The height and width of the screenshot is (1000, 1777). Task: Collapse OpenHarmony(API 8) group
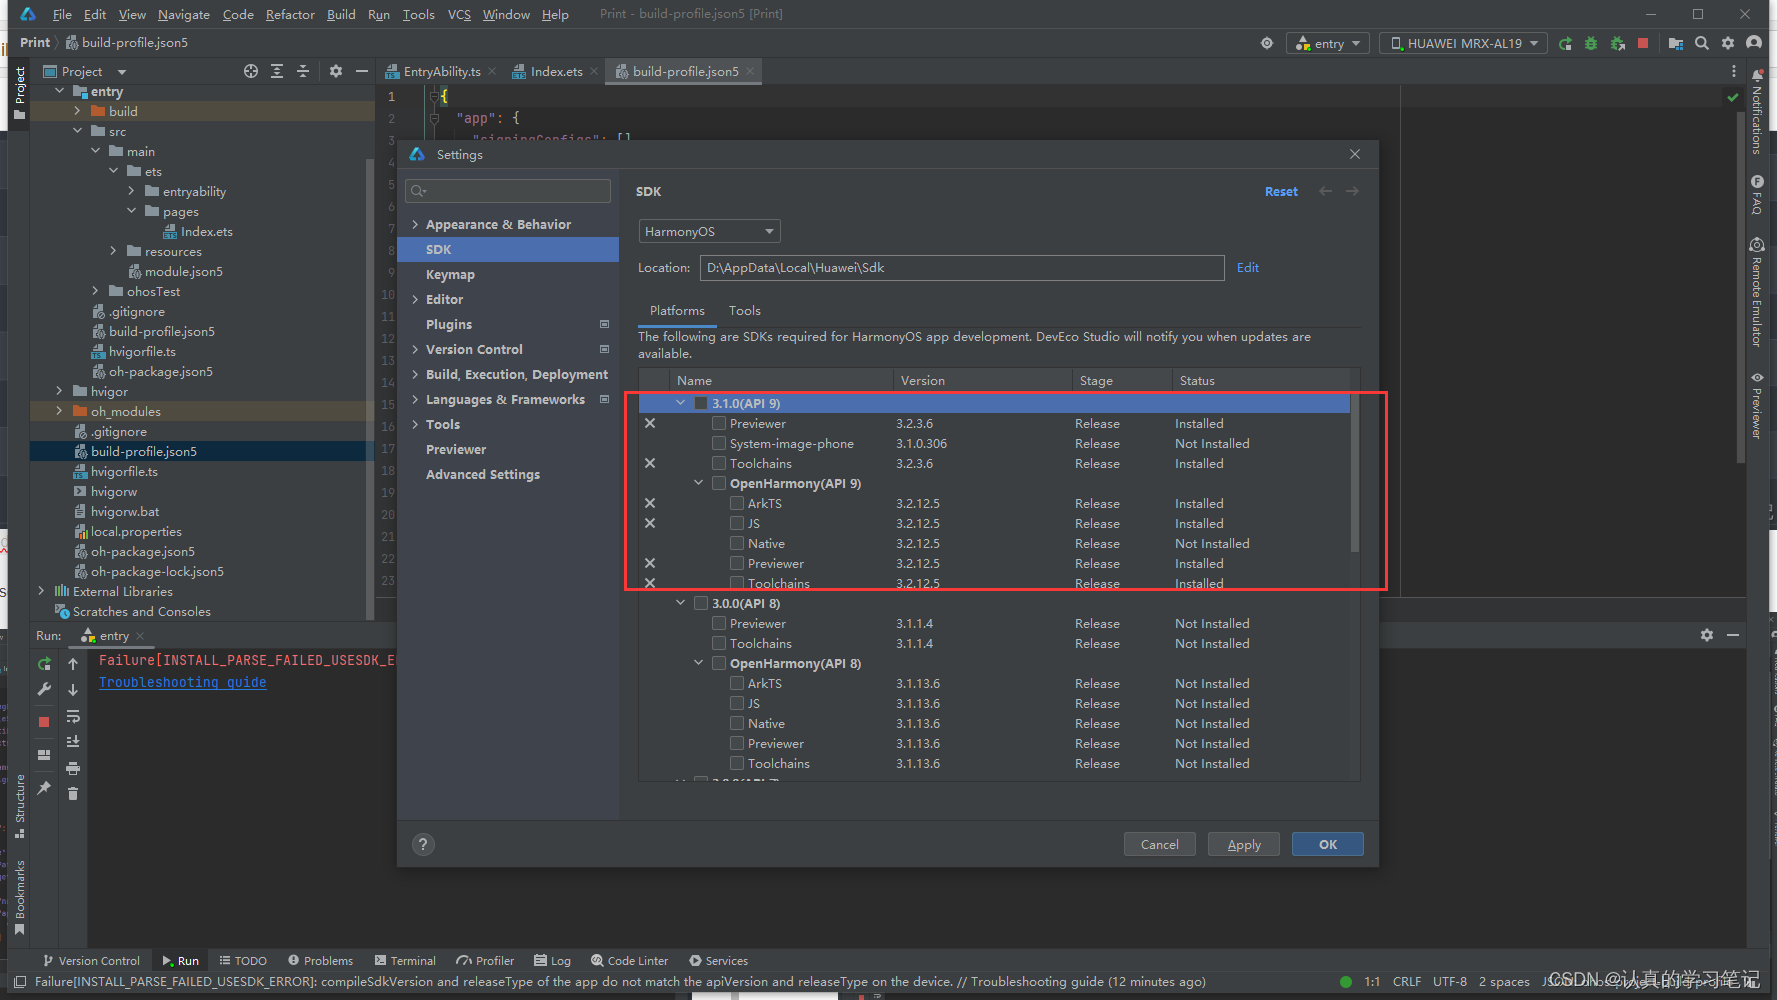(x=699, y=663)
